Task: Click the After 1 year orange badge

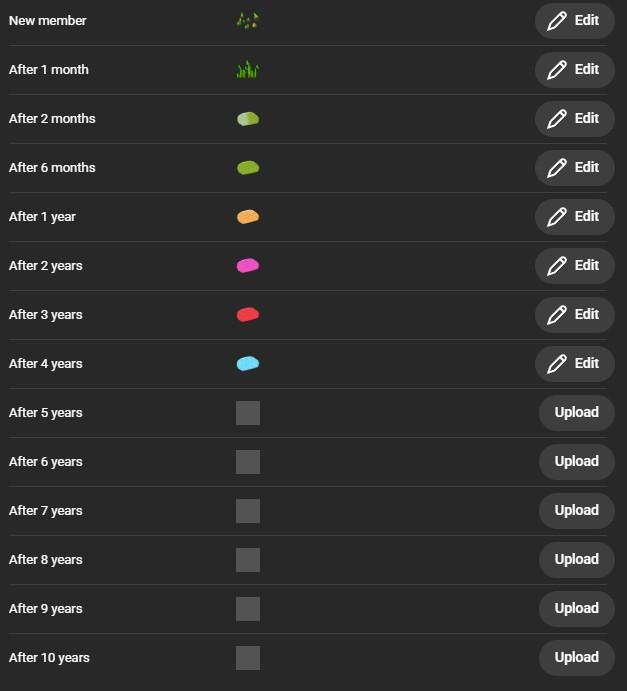Action: pos(247,217)
